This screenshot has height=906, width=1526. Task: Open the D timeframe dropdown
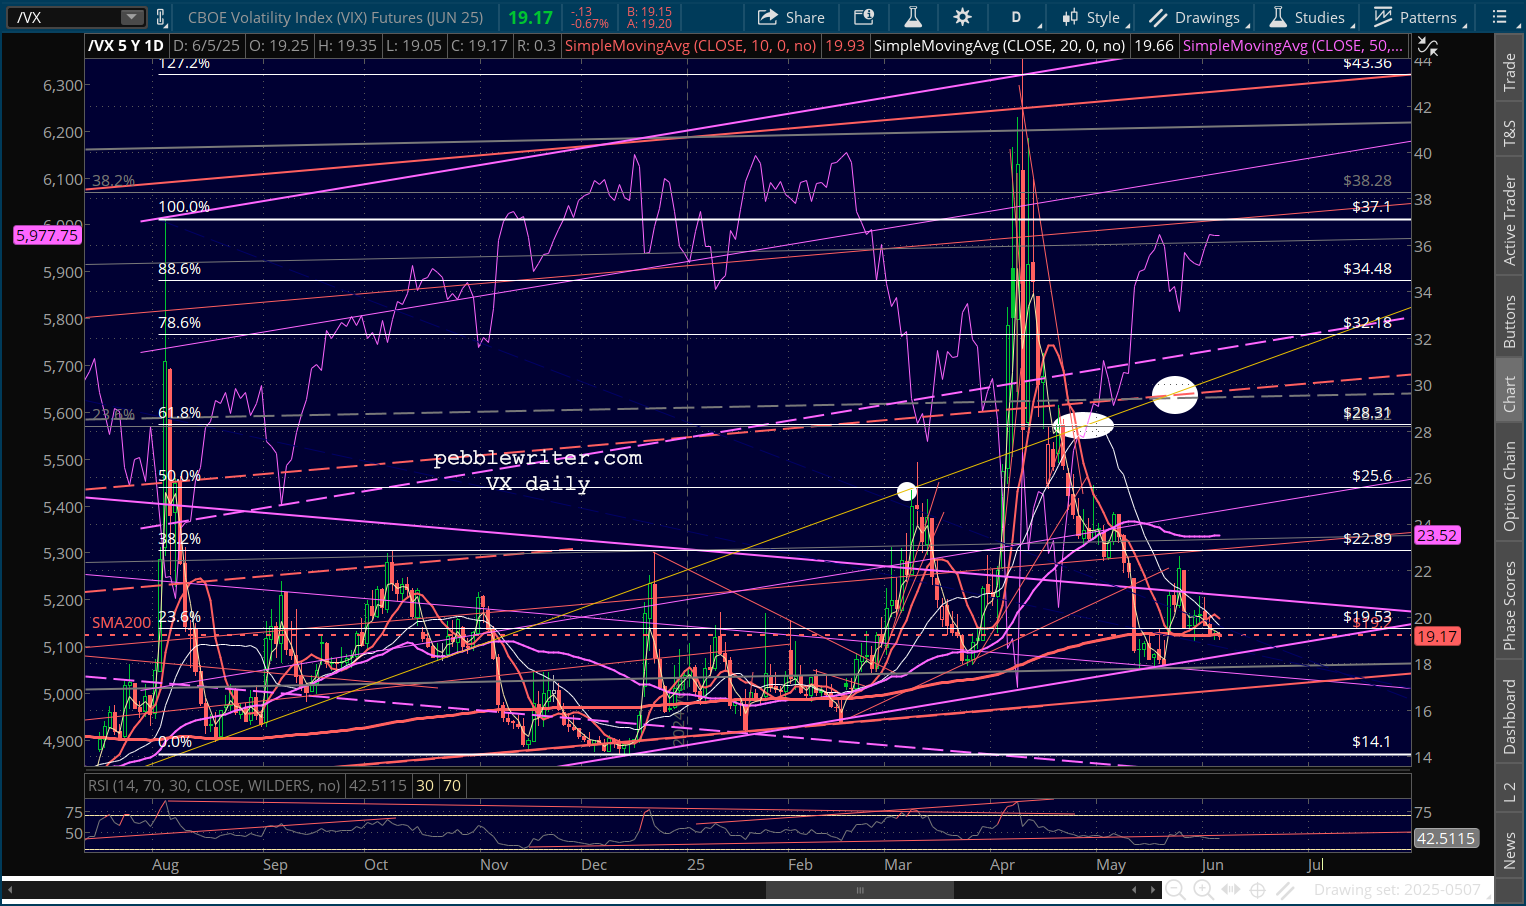coord(1021,17)
